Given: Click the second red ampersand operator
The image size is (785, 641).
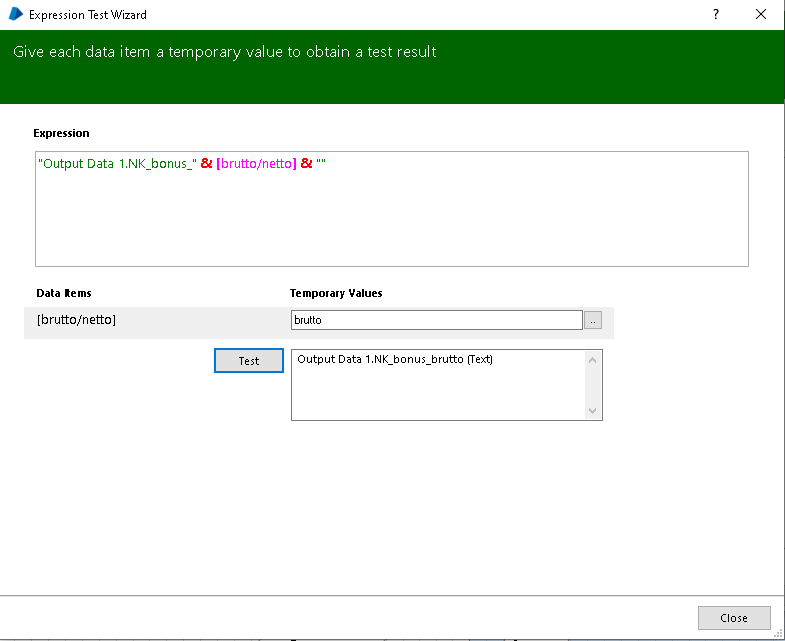Looking at the screenshot, I should 306,164.
